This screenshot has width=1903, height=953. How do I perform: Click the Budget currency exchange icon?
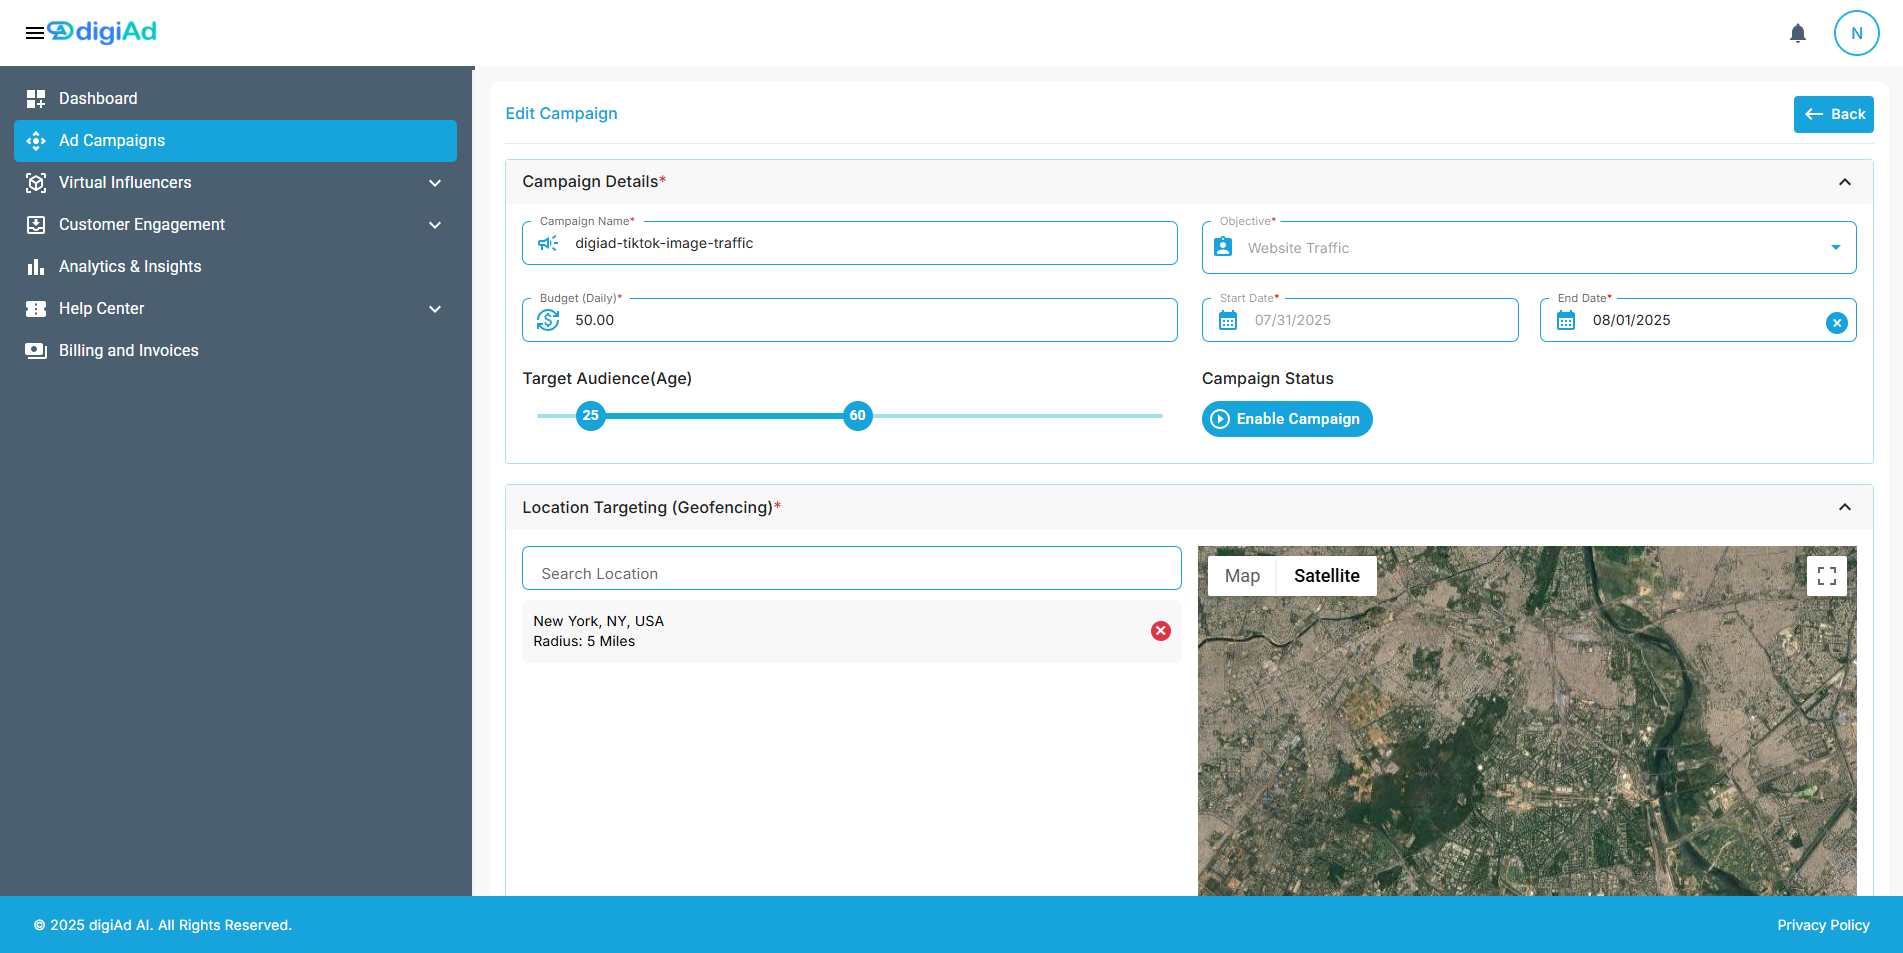coord(548,320)
